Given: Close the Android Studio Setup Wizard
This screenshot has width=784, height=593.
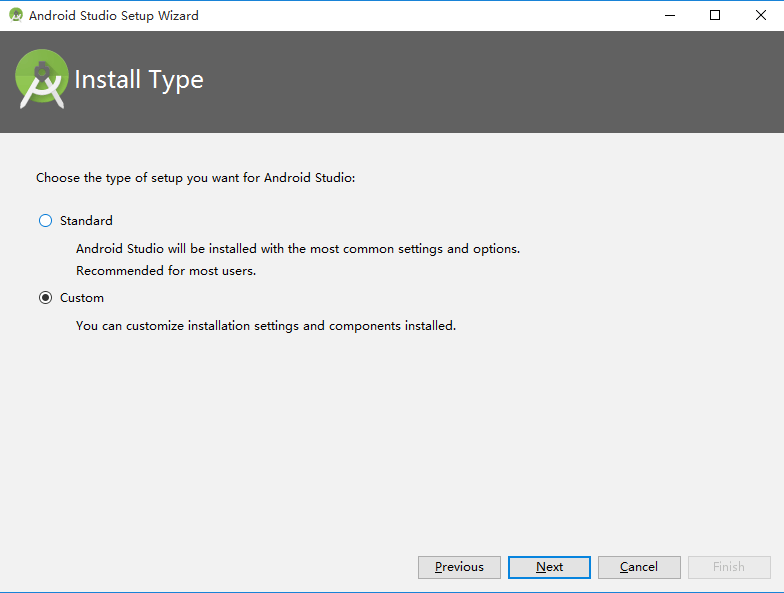Looking at the screenshot, I should [x=760, y=15].
